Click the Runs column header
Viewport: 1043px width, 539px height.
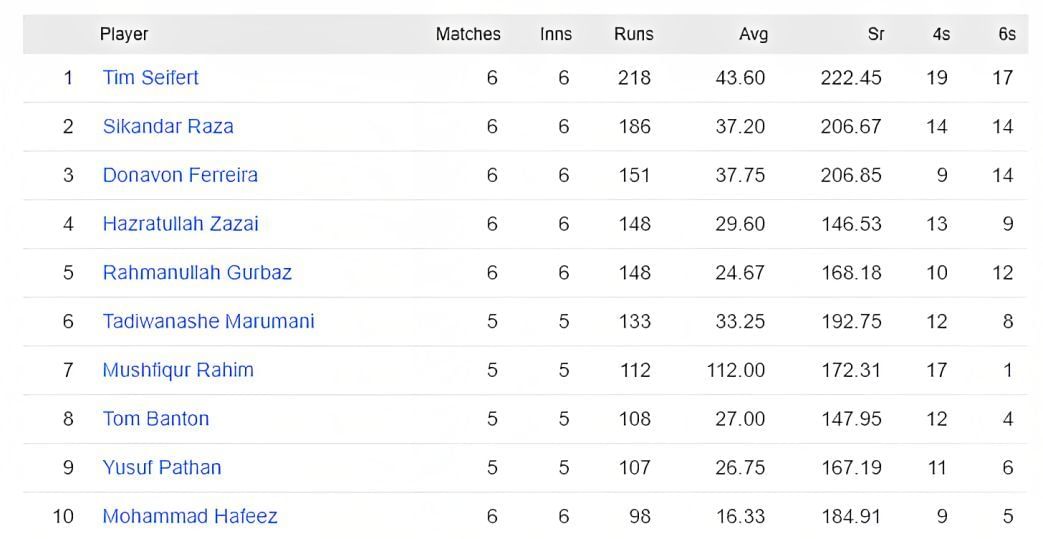point(634,34)
